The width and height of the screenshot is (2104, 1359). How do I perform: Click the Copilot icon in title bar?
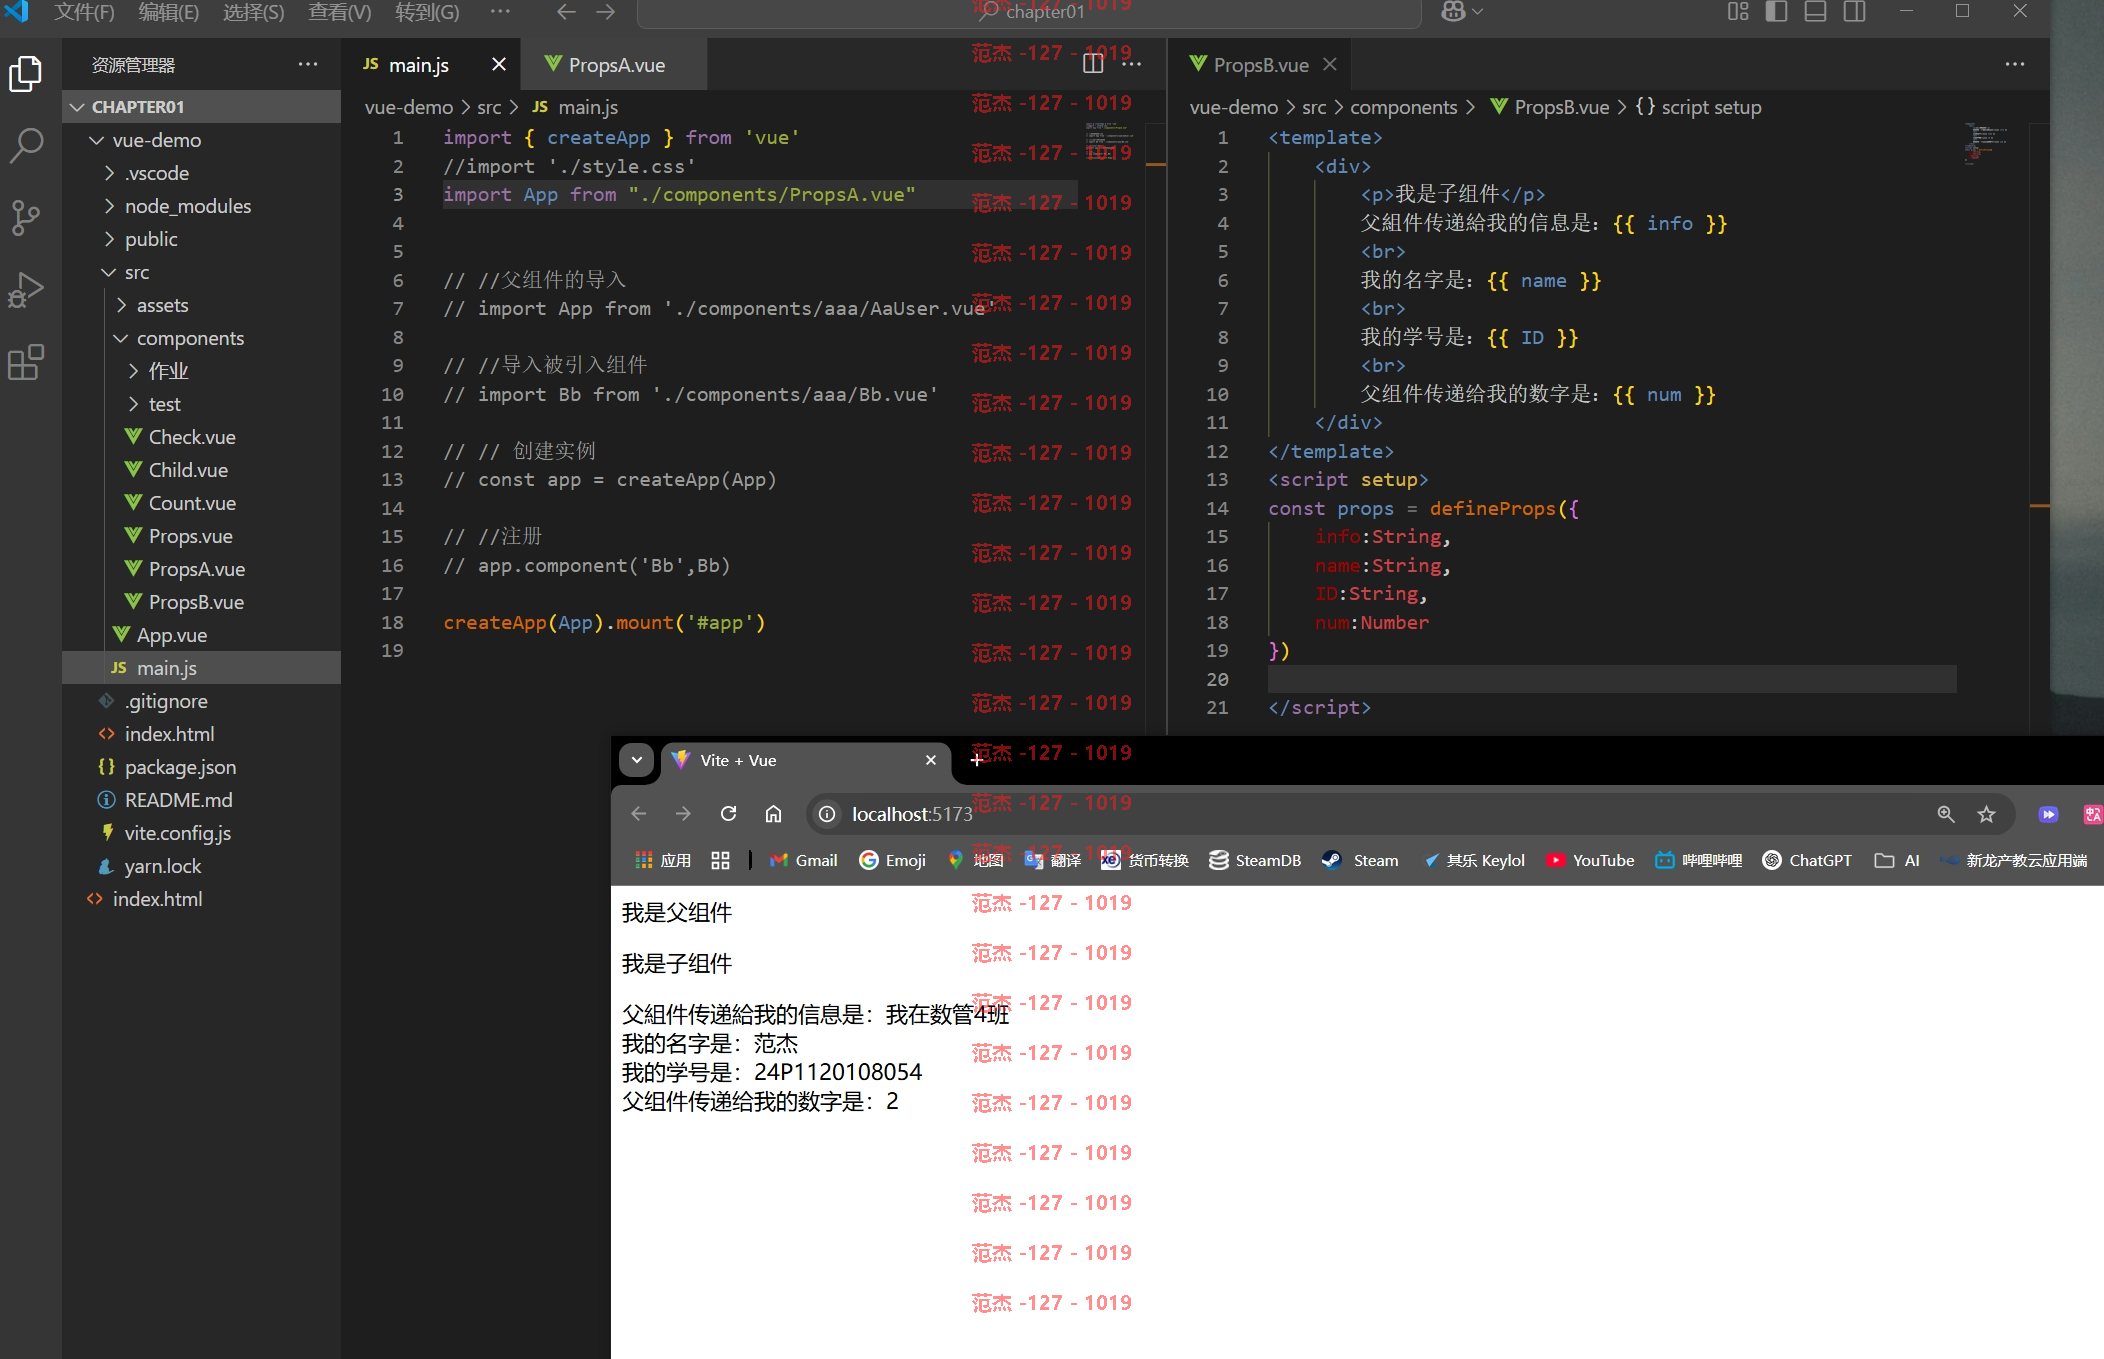pyautogui.click(x=1454, y=11)
